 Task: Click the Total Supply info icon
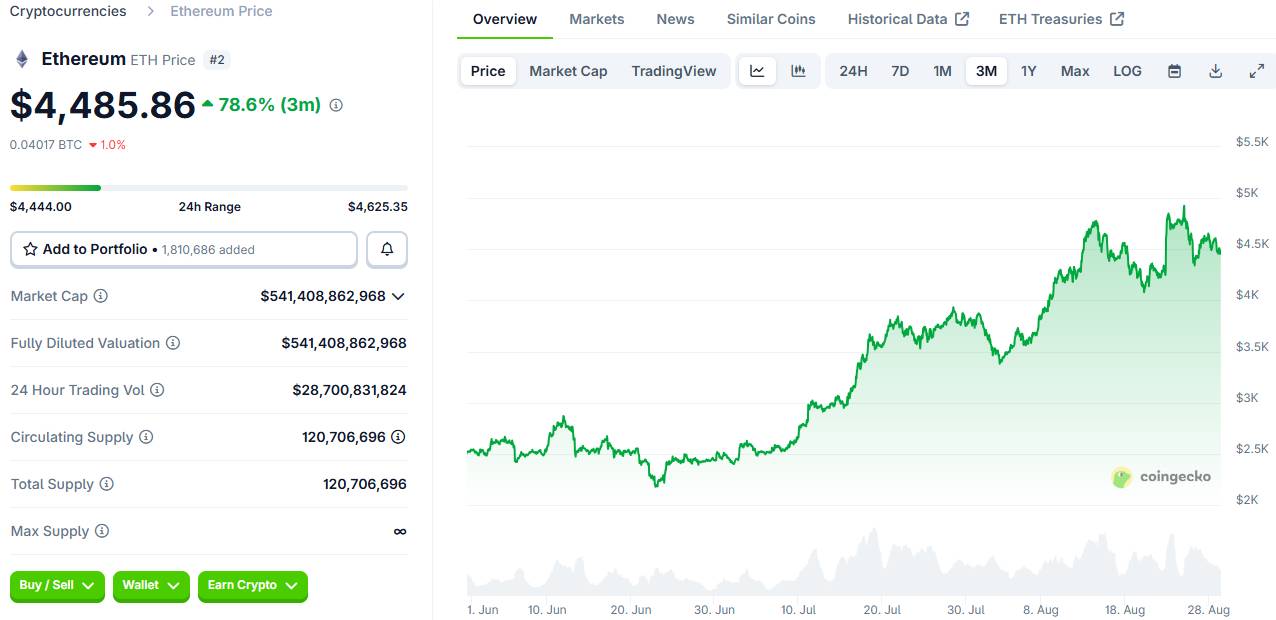[106, 484]
